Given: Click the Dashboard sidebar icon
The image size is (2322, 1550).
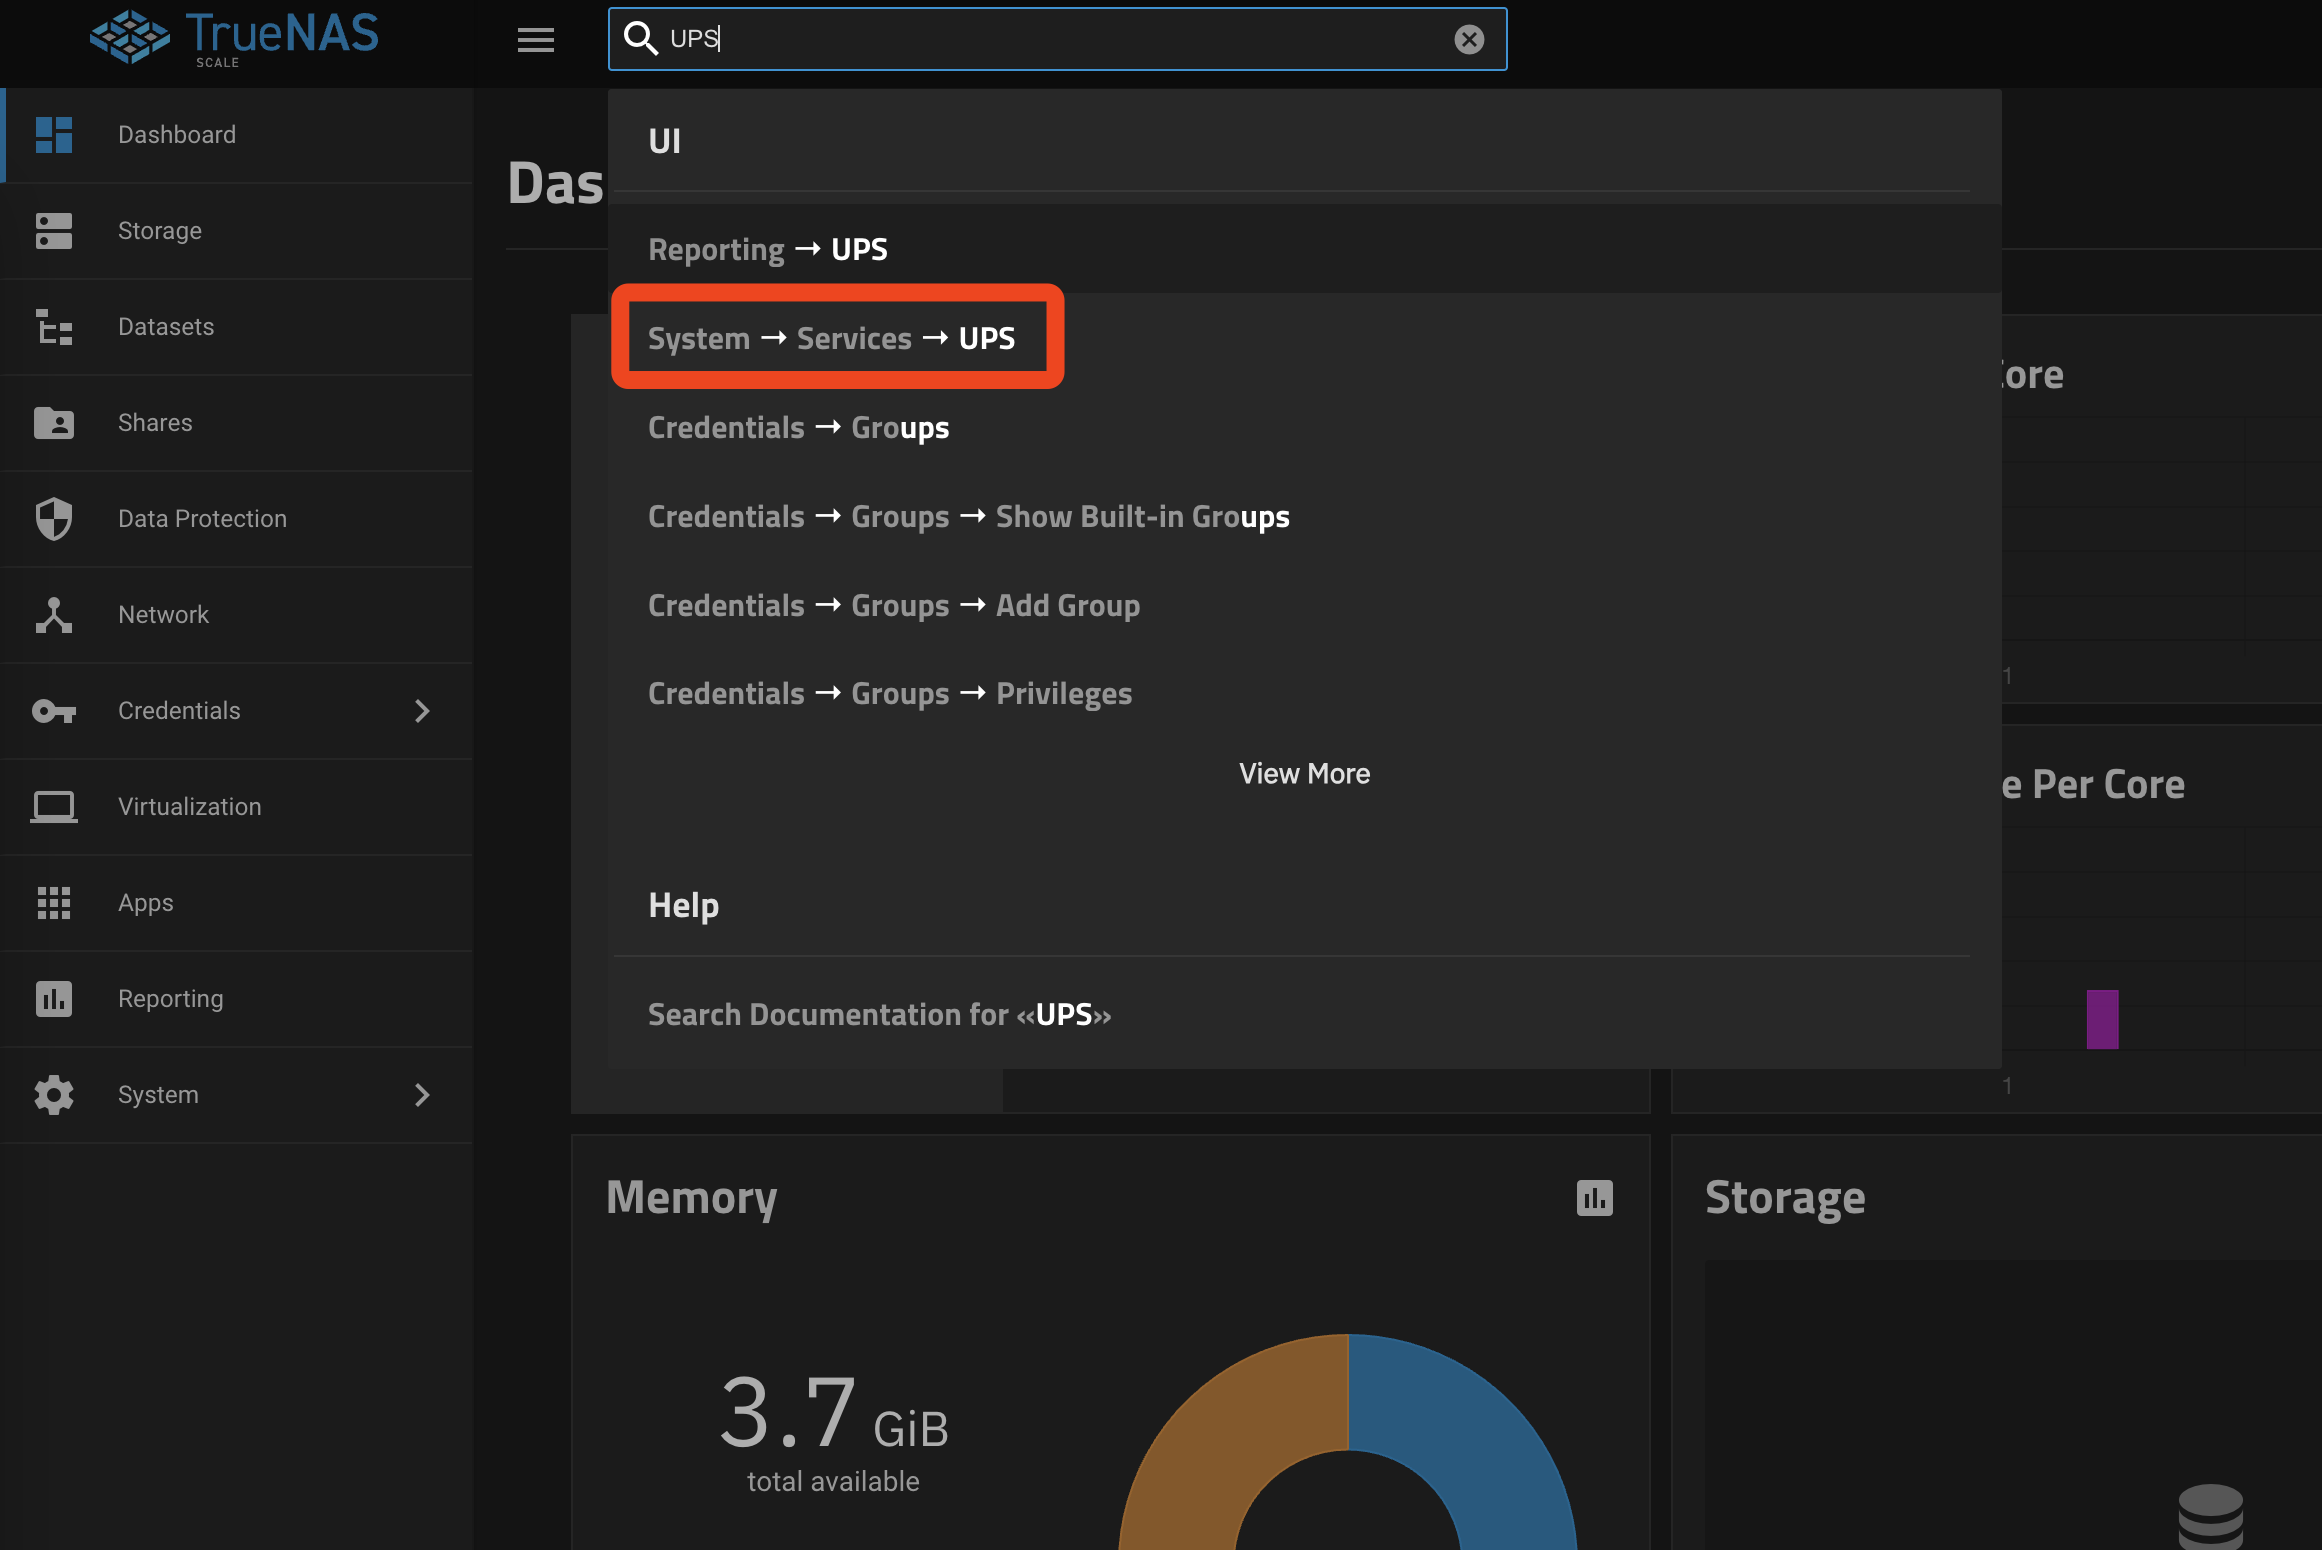Looking at the screenshot, I should point(54,135).
